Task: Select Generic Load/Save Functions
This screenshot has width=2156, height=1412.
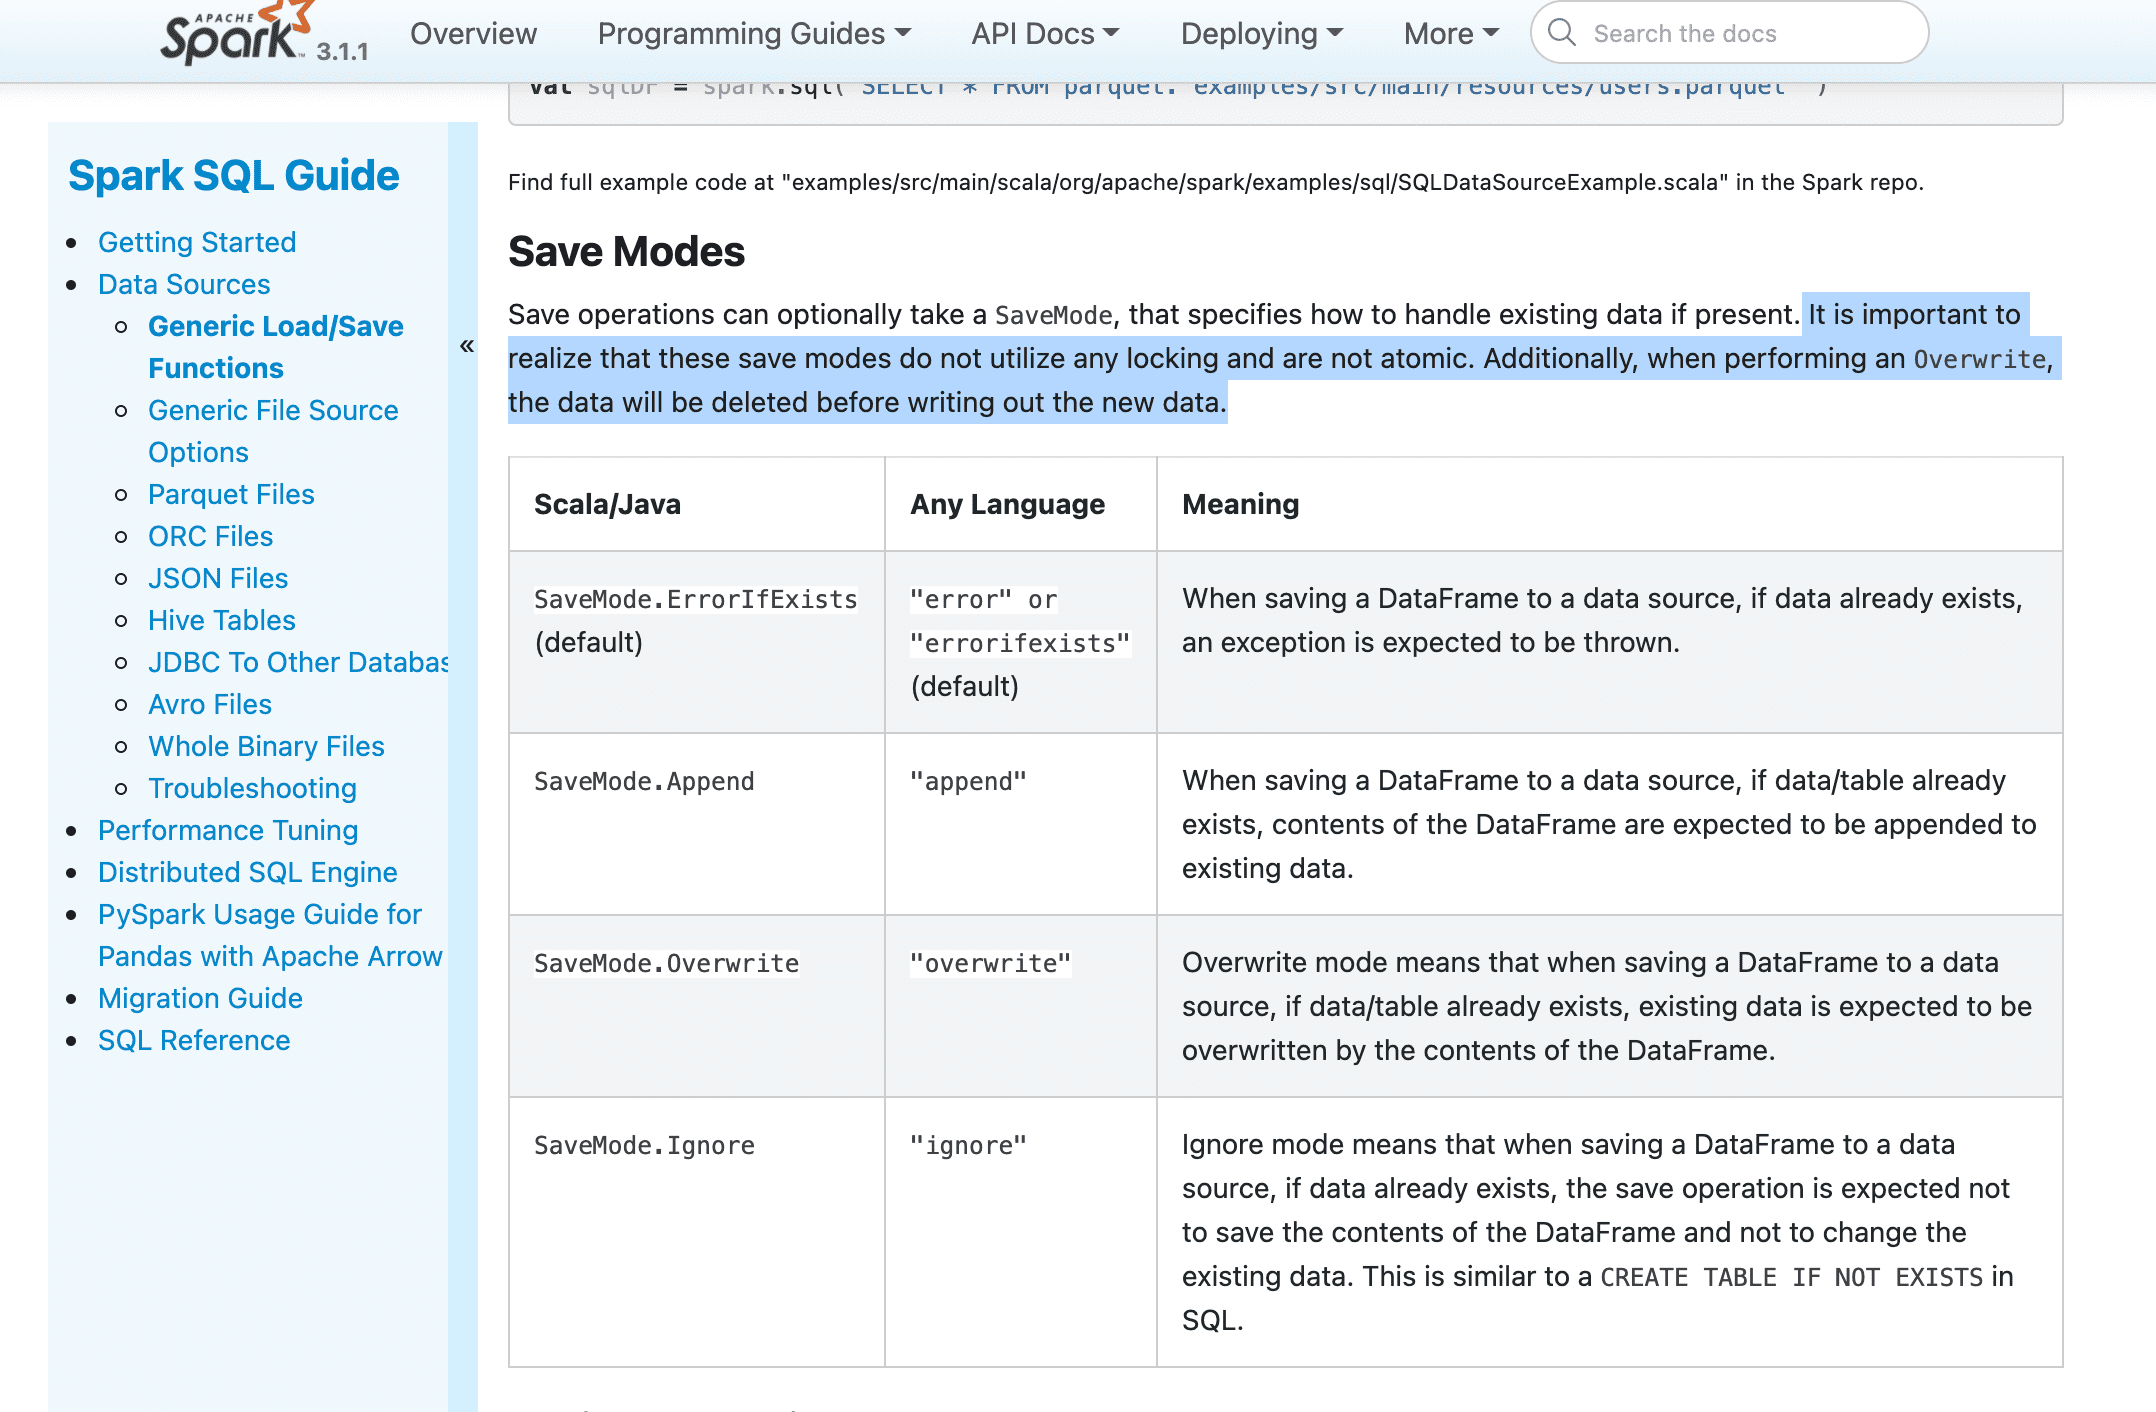Action: click(x=275, y=347)
